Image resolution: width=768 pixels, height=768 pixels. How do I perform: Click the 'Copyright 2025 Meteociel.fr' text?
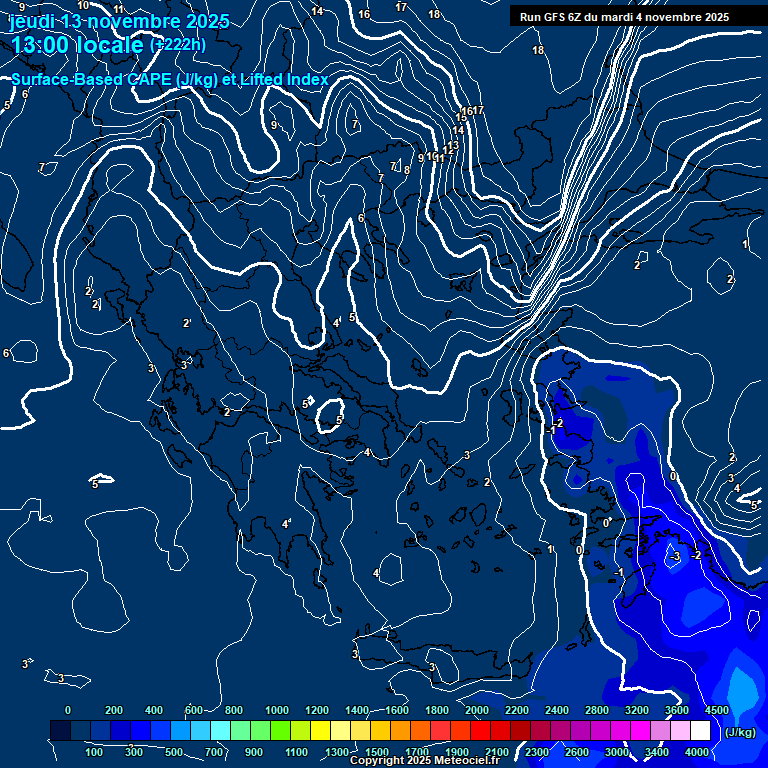[x=425, y=760]
